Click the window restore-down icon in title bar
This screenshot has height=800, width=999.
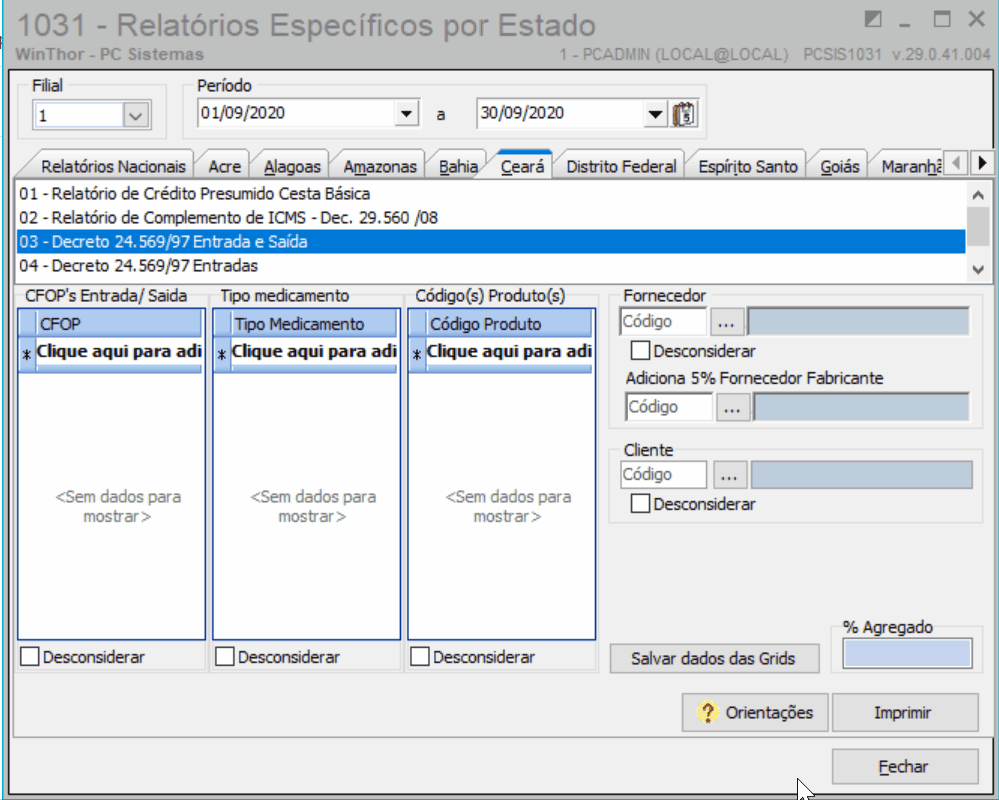click(x=873, y=20)
